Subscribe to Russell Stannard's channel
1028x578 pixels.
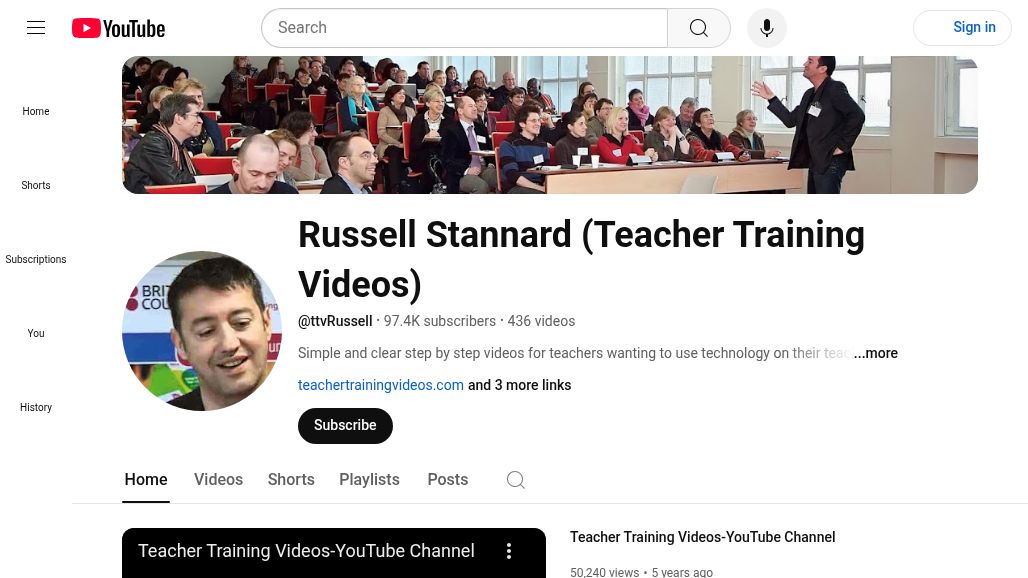coord(345,426)
